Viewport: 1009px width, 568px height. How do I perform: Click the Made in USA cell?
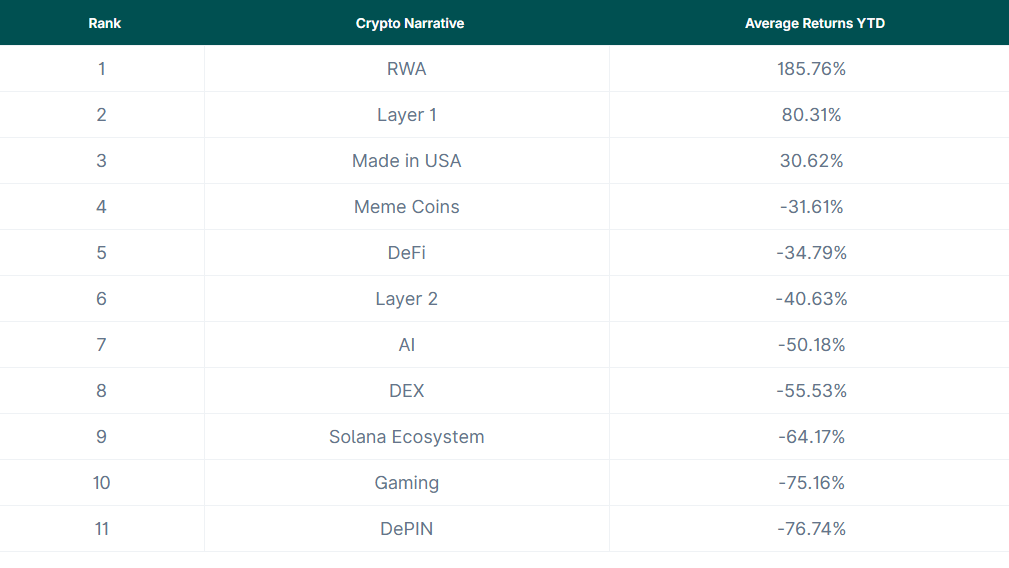407,161
